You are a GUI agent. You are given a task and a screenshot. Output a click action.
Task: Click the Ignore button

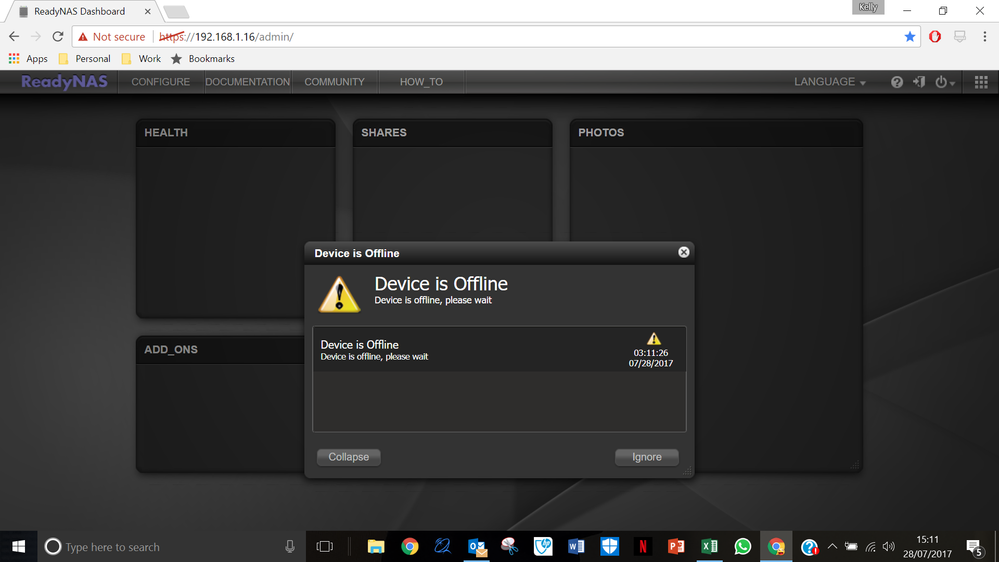pos(647,457)
